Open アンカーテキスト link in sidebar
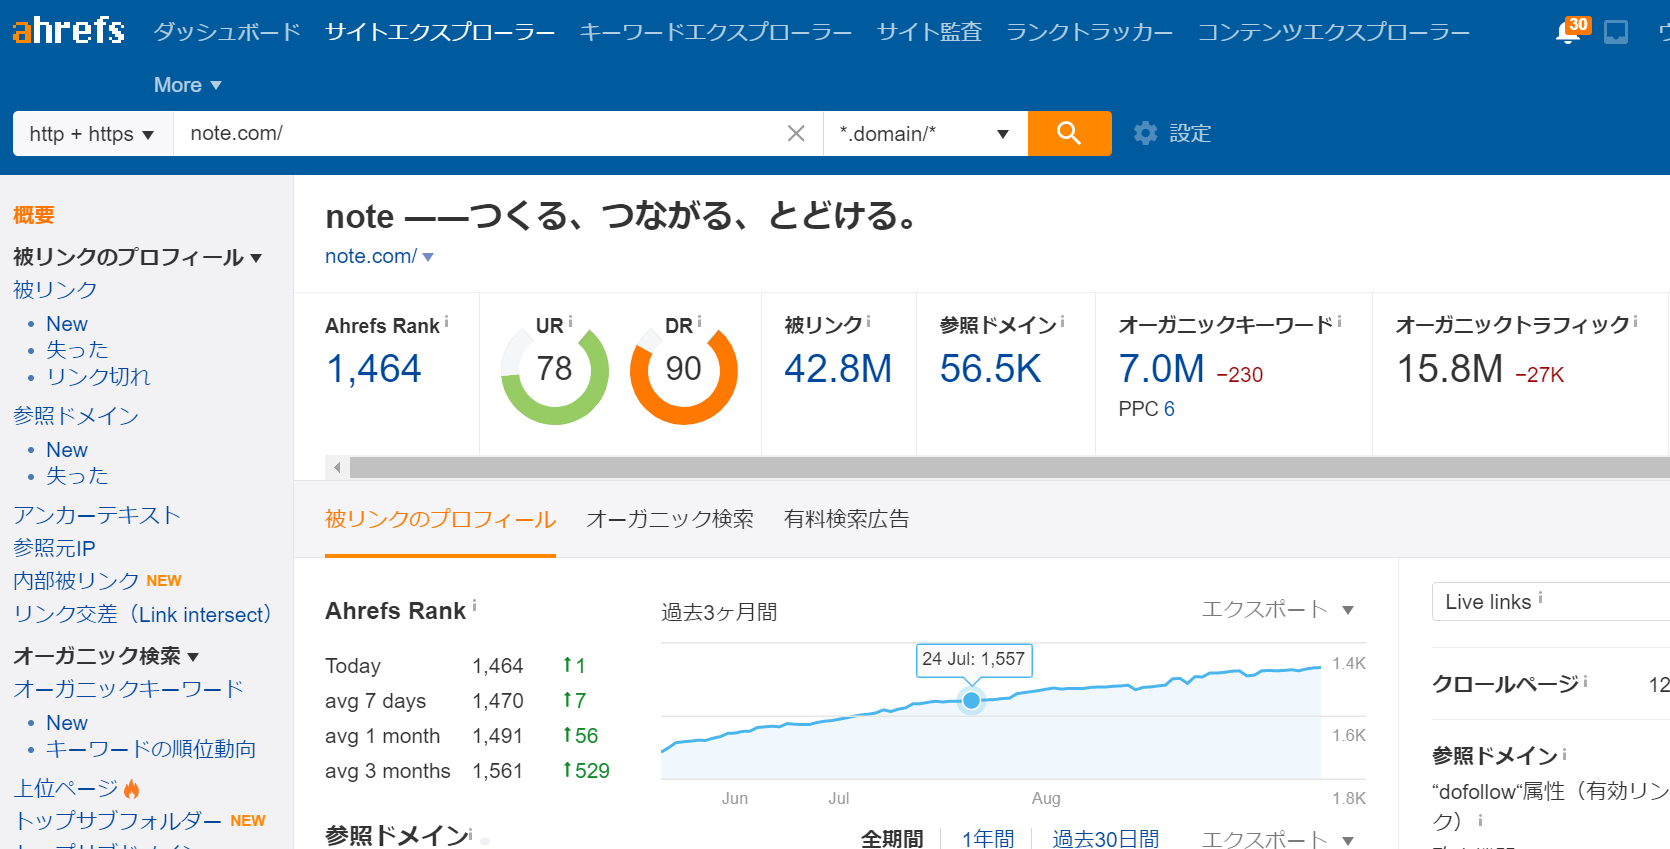This screenshot has width=1670, height=849. pos(97,515)
